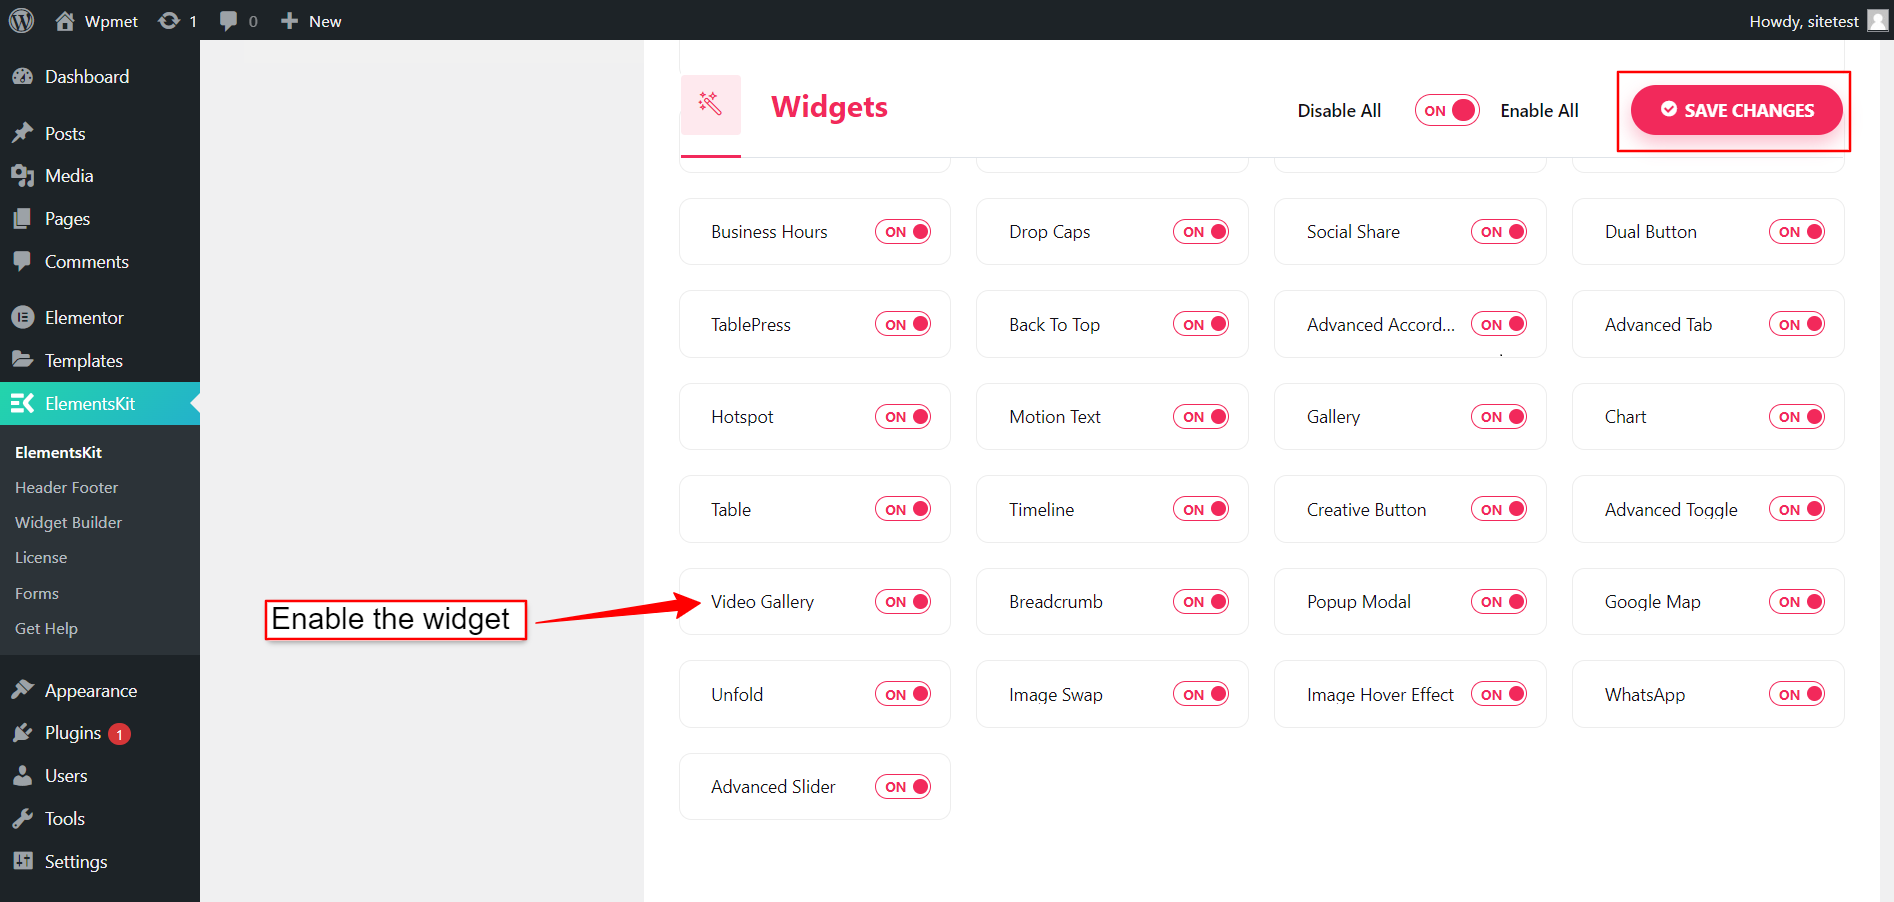Toggle the WhatsApp widget switch
Image resolution: width=1894 pixels, height=902 pixels.
click(1797, 694)
